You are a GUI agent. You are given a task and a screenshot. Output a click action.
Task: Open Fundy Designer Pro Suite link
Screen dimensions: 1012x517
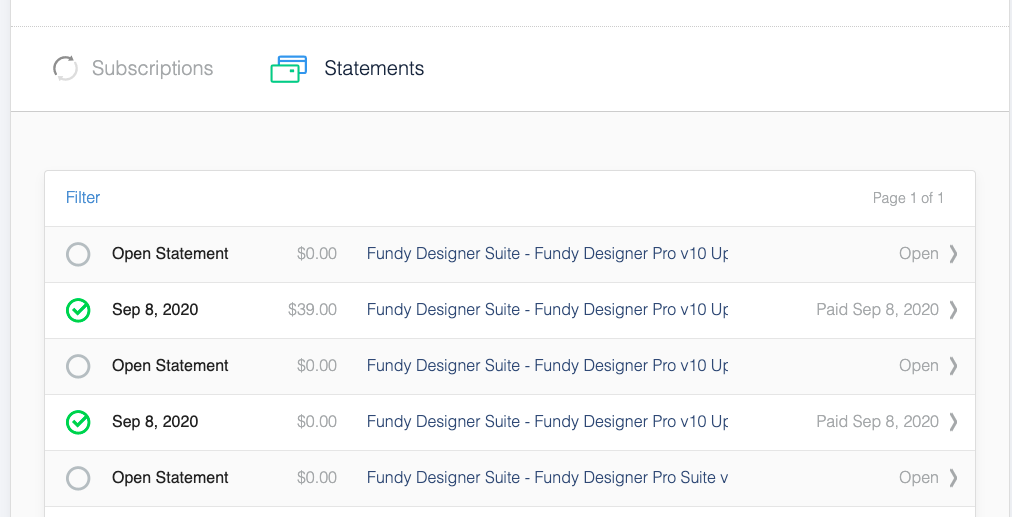(x=547, y=478)
